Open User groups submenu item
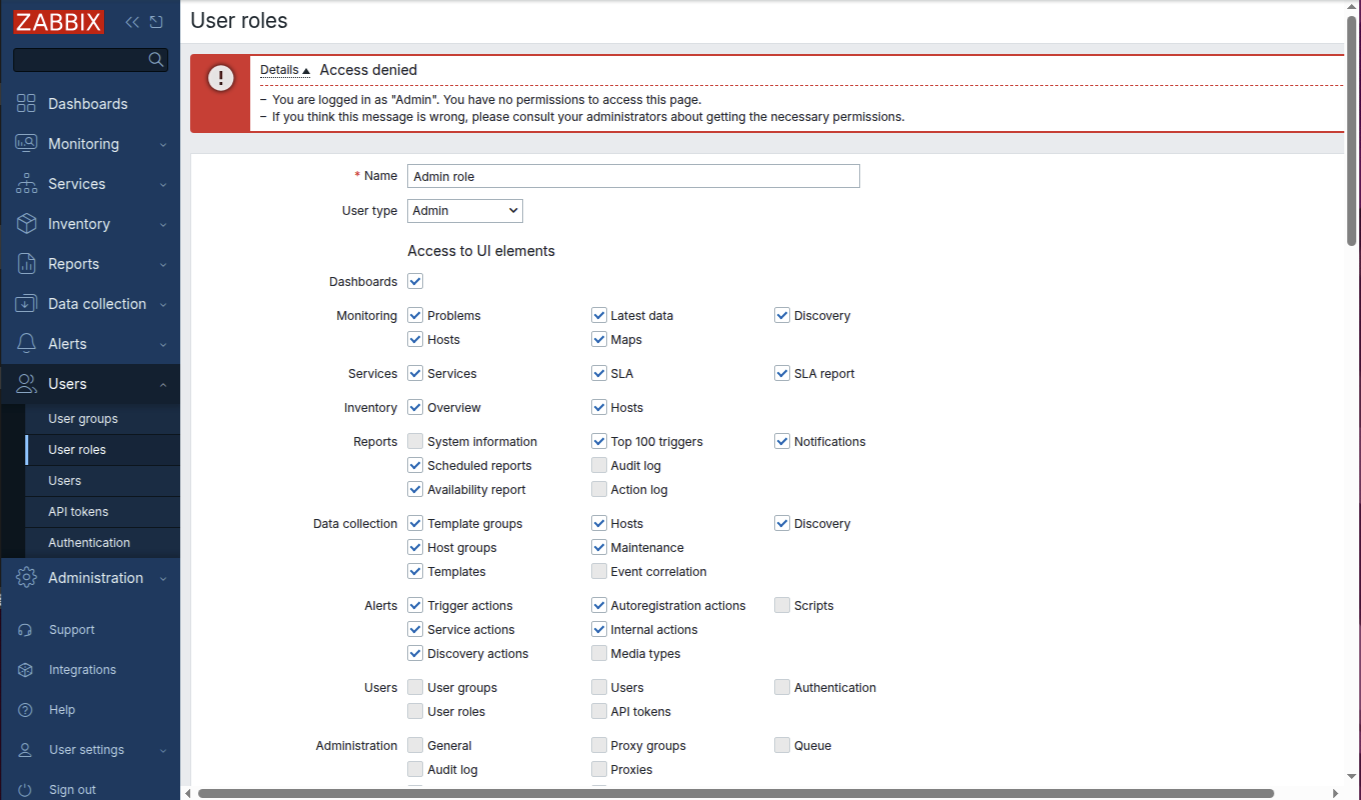Screen dimensions: 1361x800 pos(83,419)
